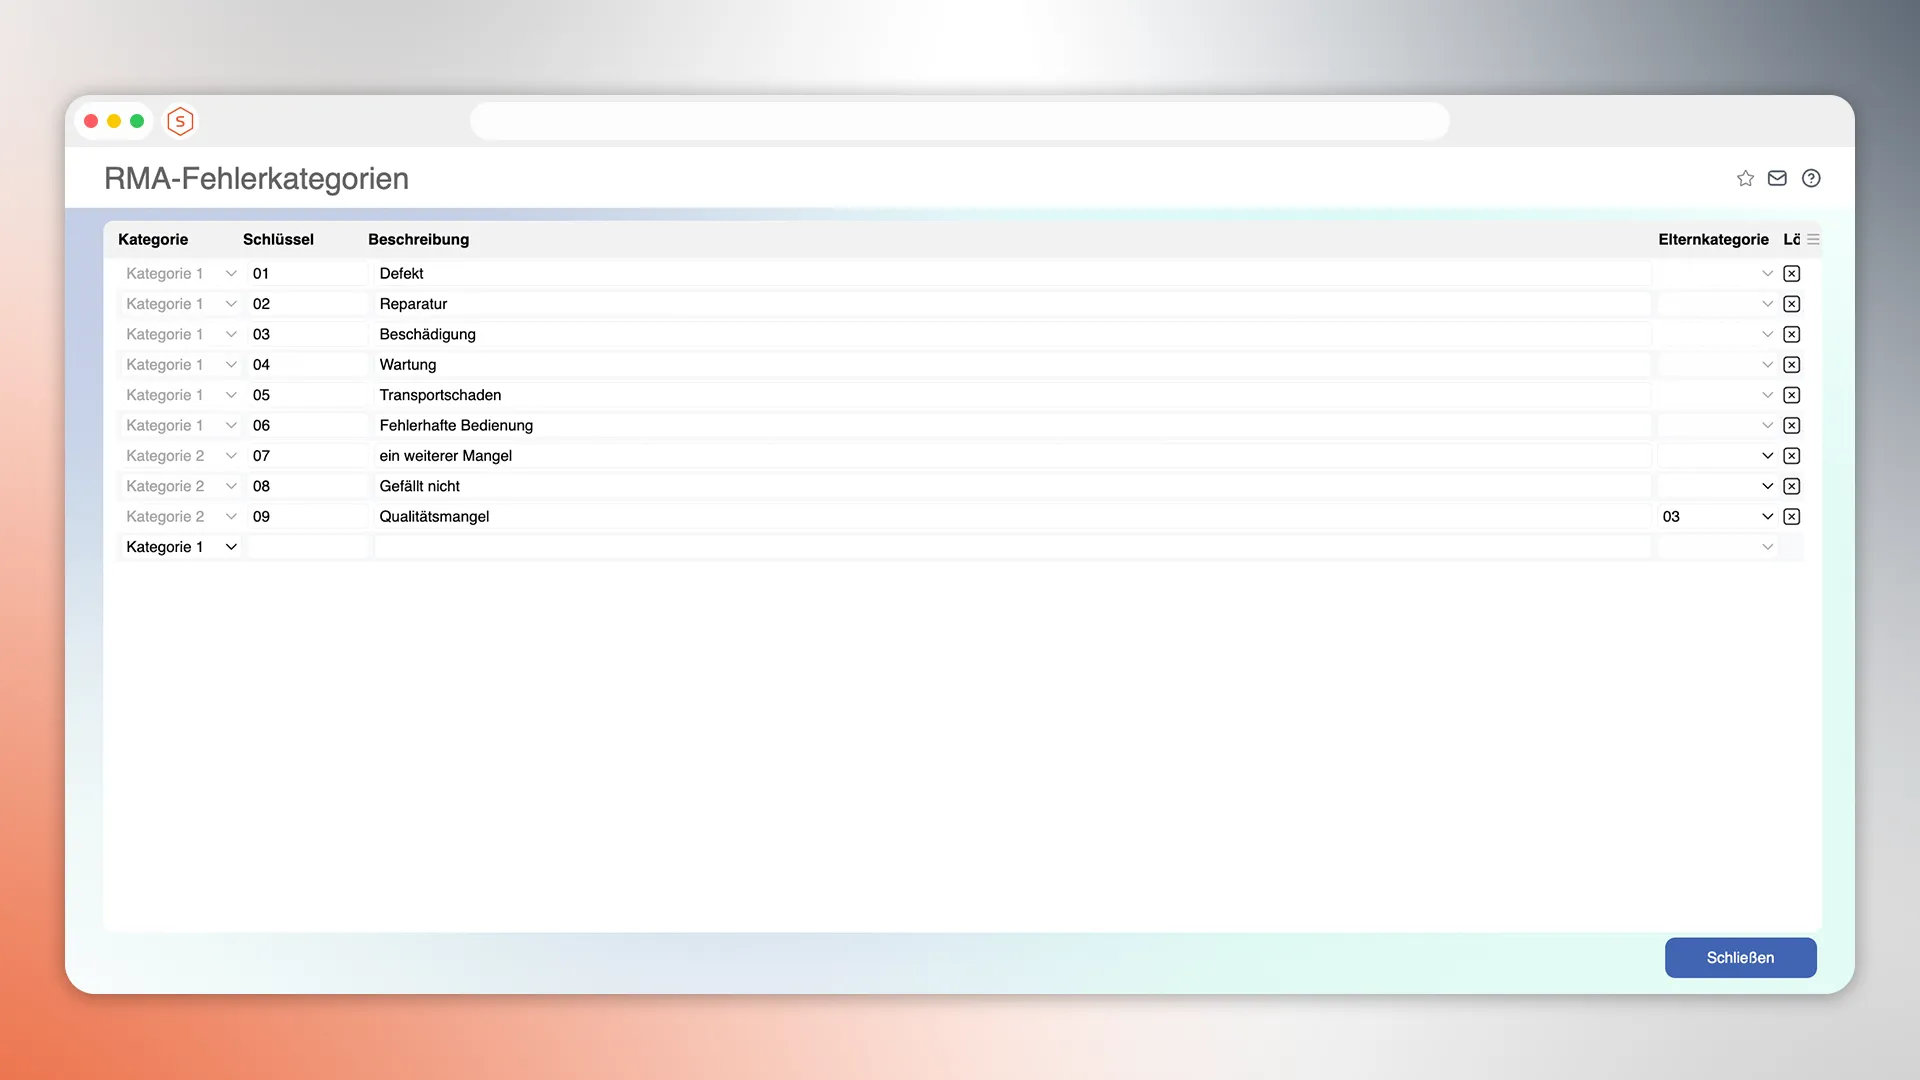Sort by Schlüssel column header
The width and height of the screenshot is (1920, 1080).
278,239
